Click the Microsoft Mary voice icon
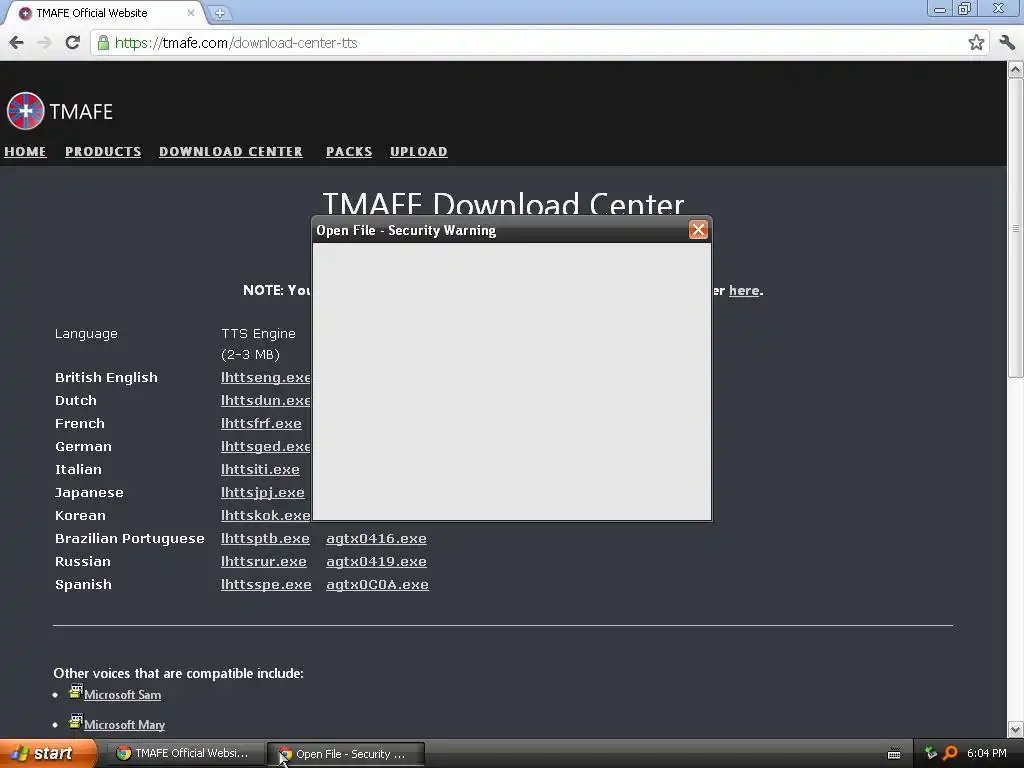This screenshot has height=768, width=1024. click(76, 721)
